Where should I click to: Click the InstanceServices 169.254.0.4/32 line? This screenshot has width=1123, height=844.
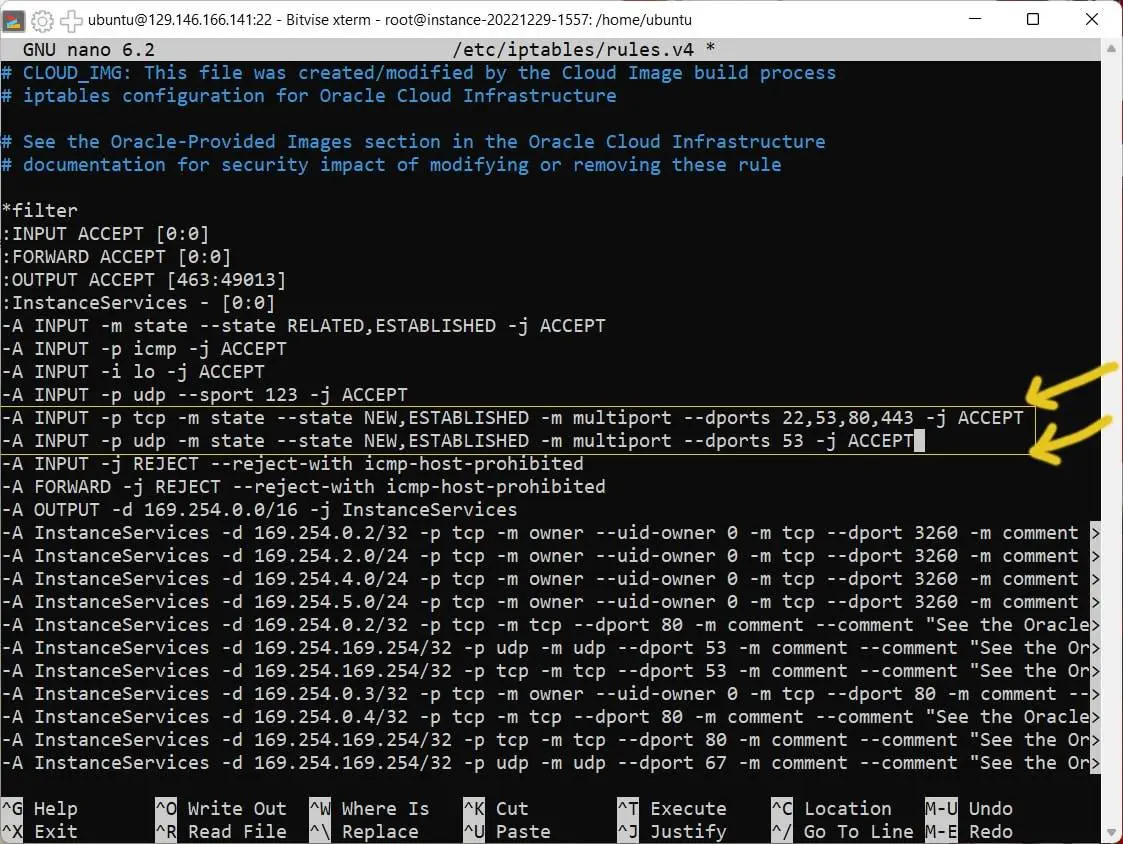pos(550,716)
